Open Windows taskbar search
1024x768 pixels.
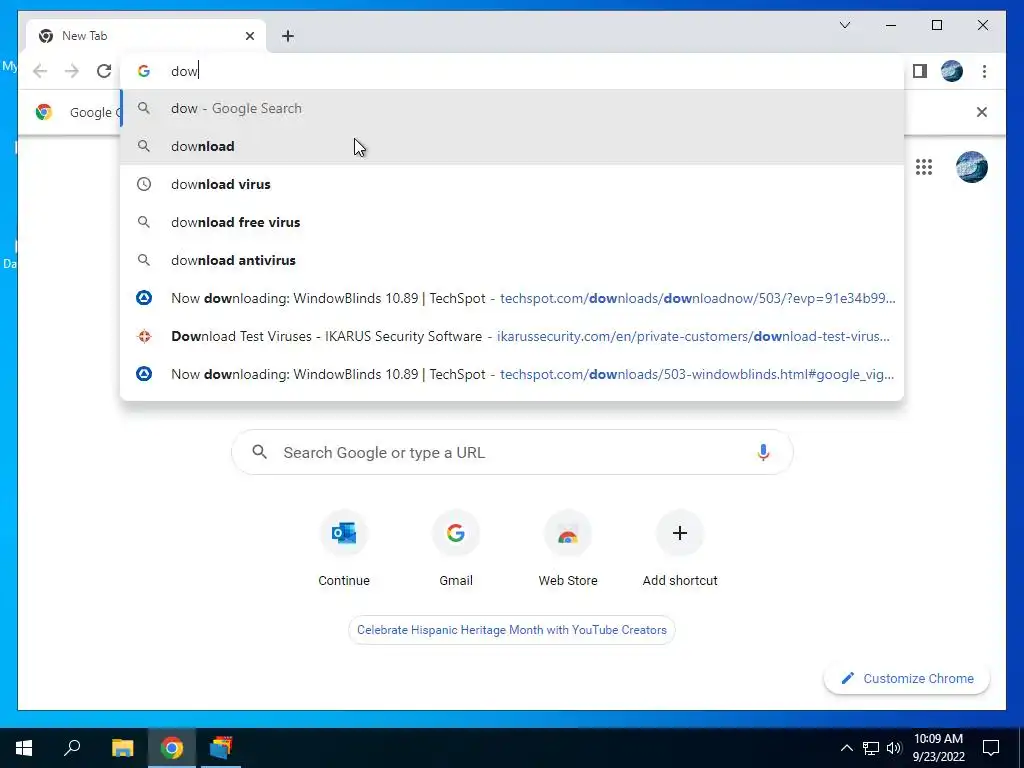(72, 748)
